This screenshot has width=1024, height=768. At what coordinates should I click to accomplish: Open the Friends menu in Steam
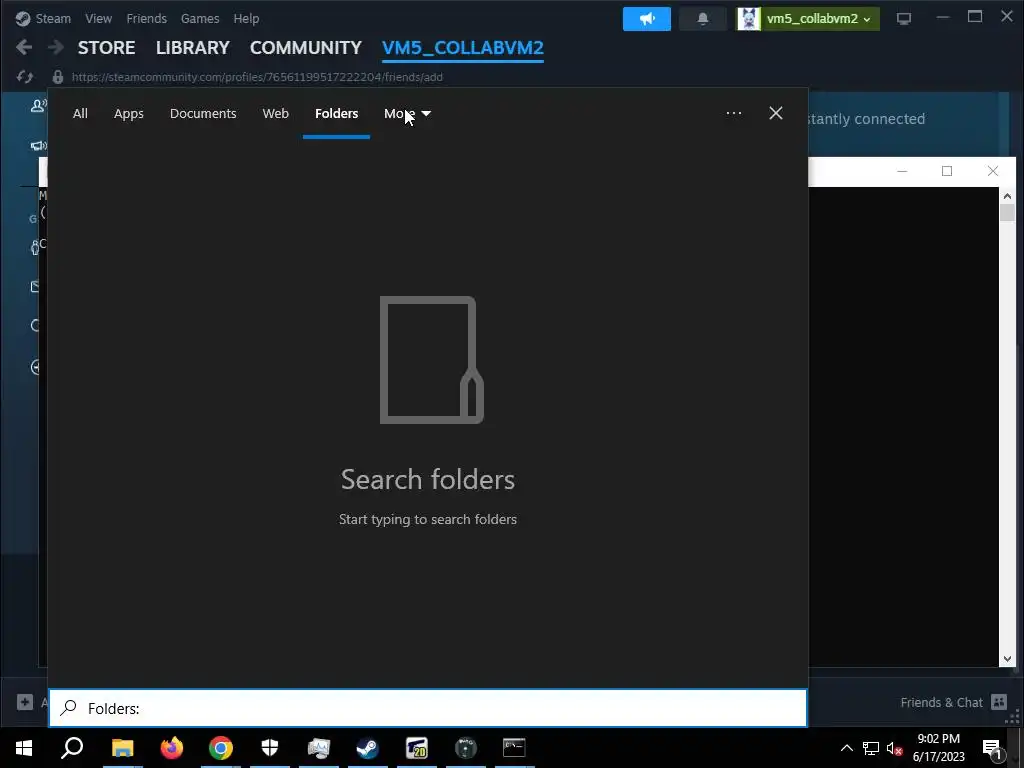pyautogui.click(x=146, y=18)
